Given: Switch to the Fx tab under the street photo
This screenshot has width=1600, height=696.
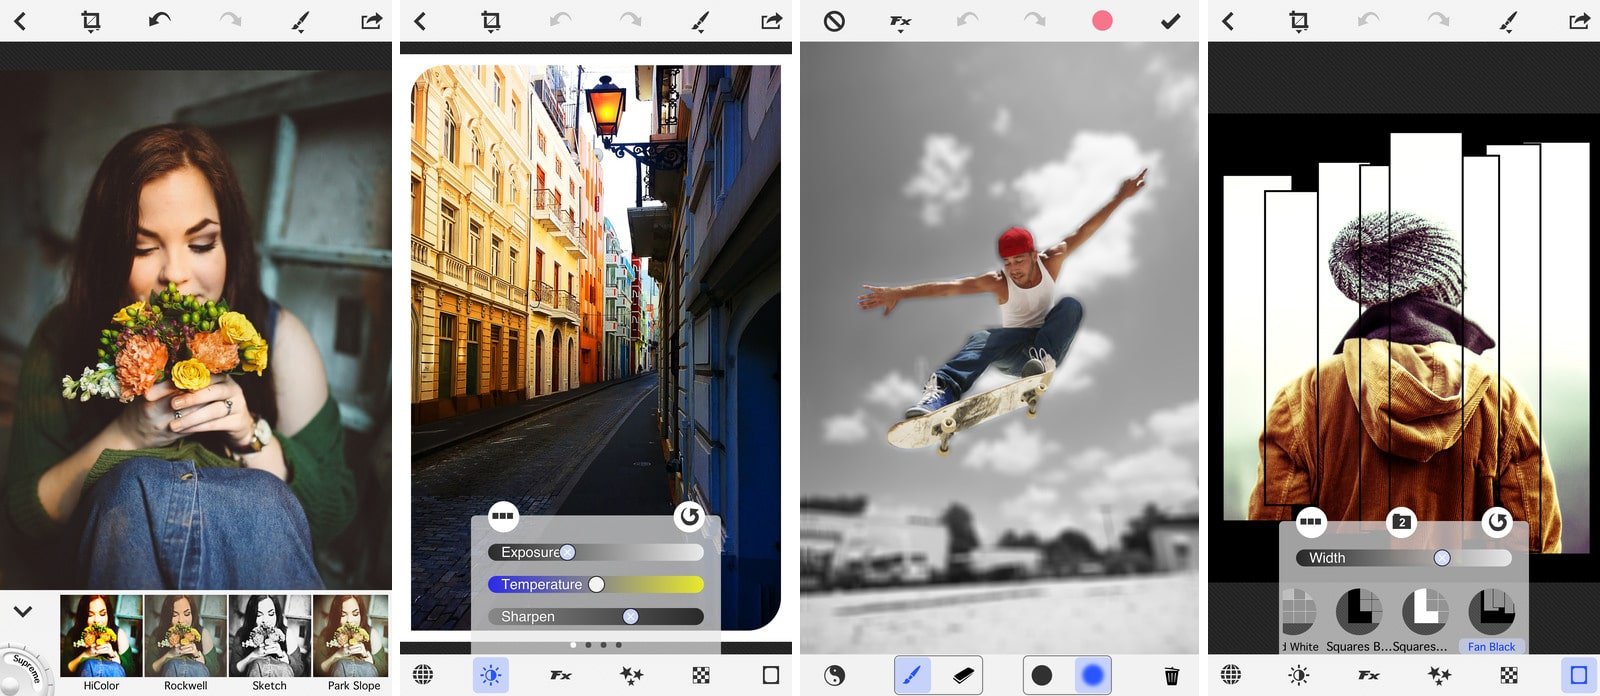Looking at the screenshot, I should pos(561,675).
